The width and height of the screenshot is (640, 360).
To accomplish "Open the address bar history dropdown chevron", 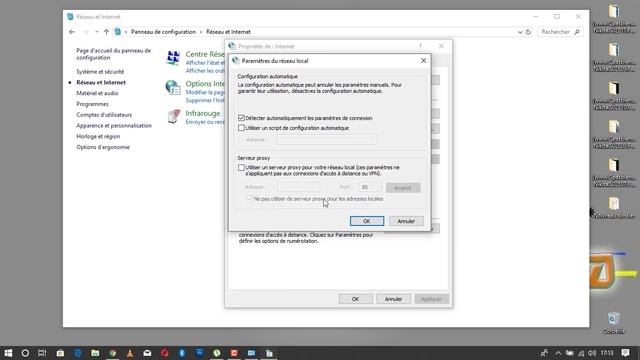I will [520, 32].
